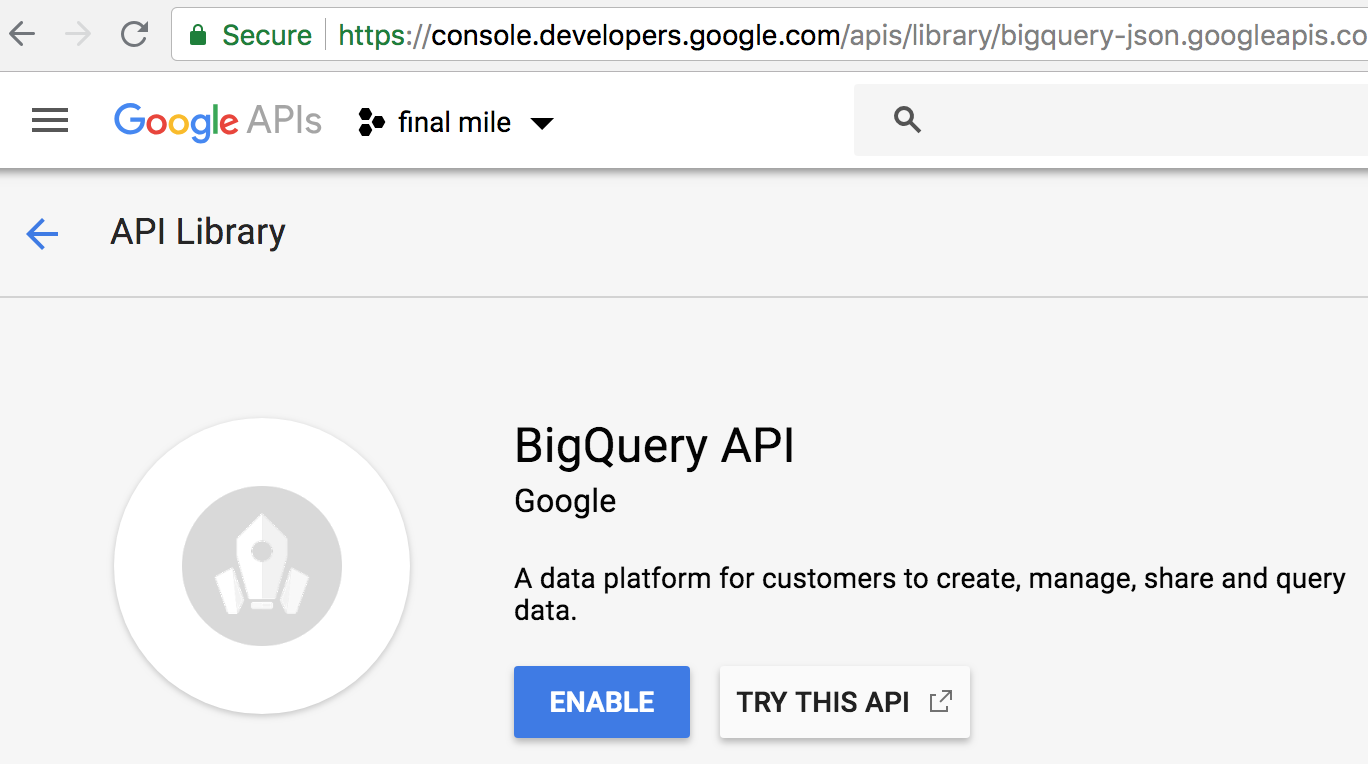
Task: Click the API Library page title
Action: (198, 232)
